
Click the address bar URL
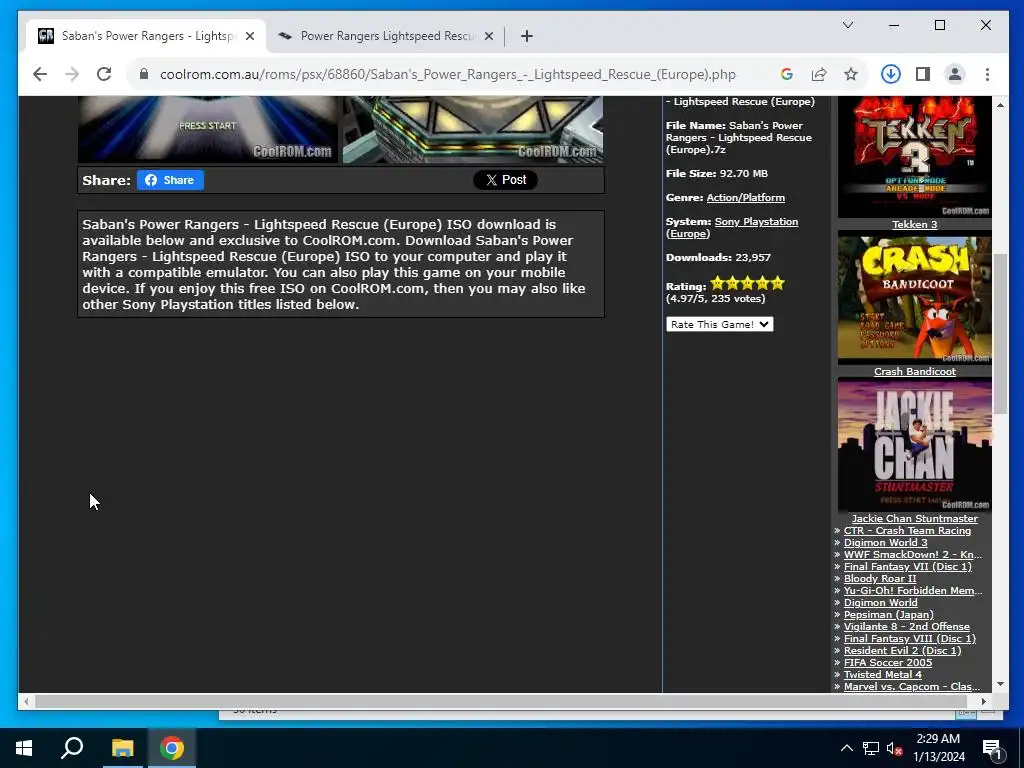pos(448,74)
